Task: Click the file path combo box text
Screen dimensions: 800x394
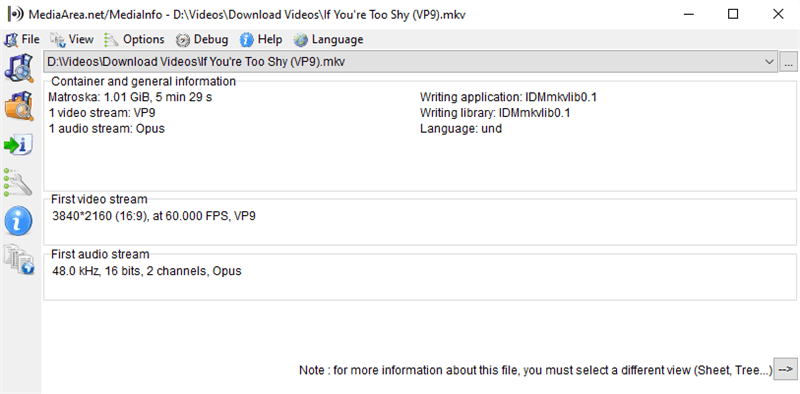Action: tap(196, 62)
